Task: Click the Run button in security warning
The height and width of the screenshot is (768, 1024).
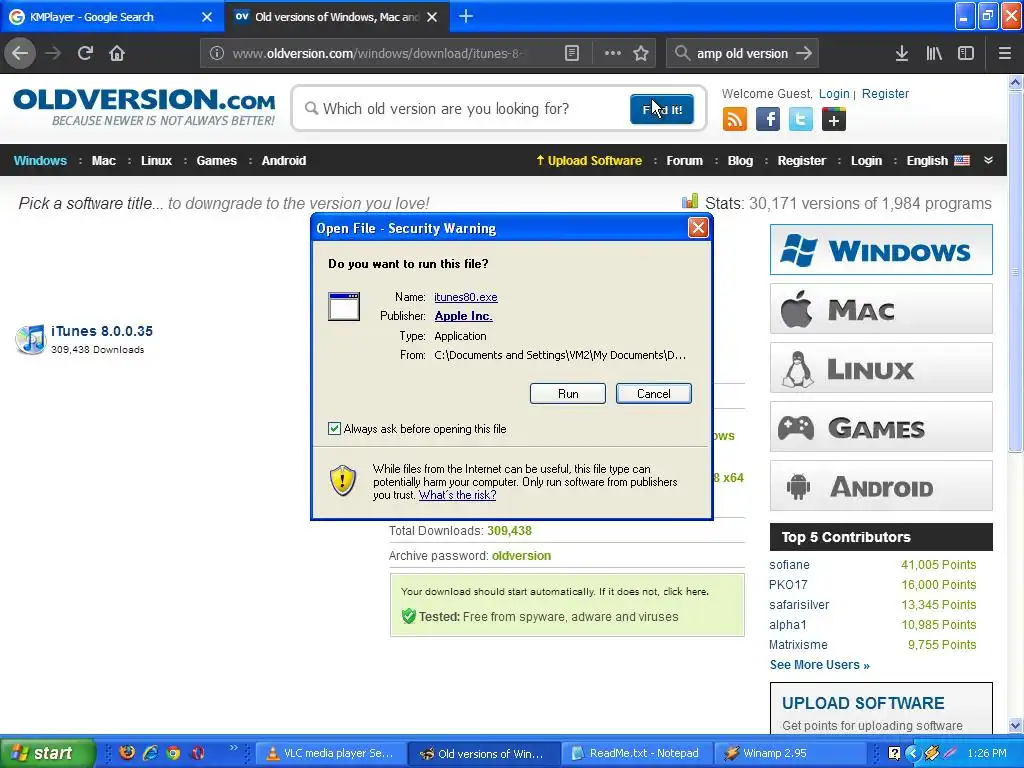Action: coord(568,394)
